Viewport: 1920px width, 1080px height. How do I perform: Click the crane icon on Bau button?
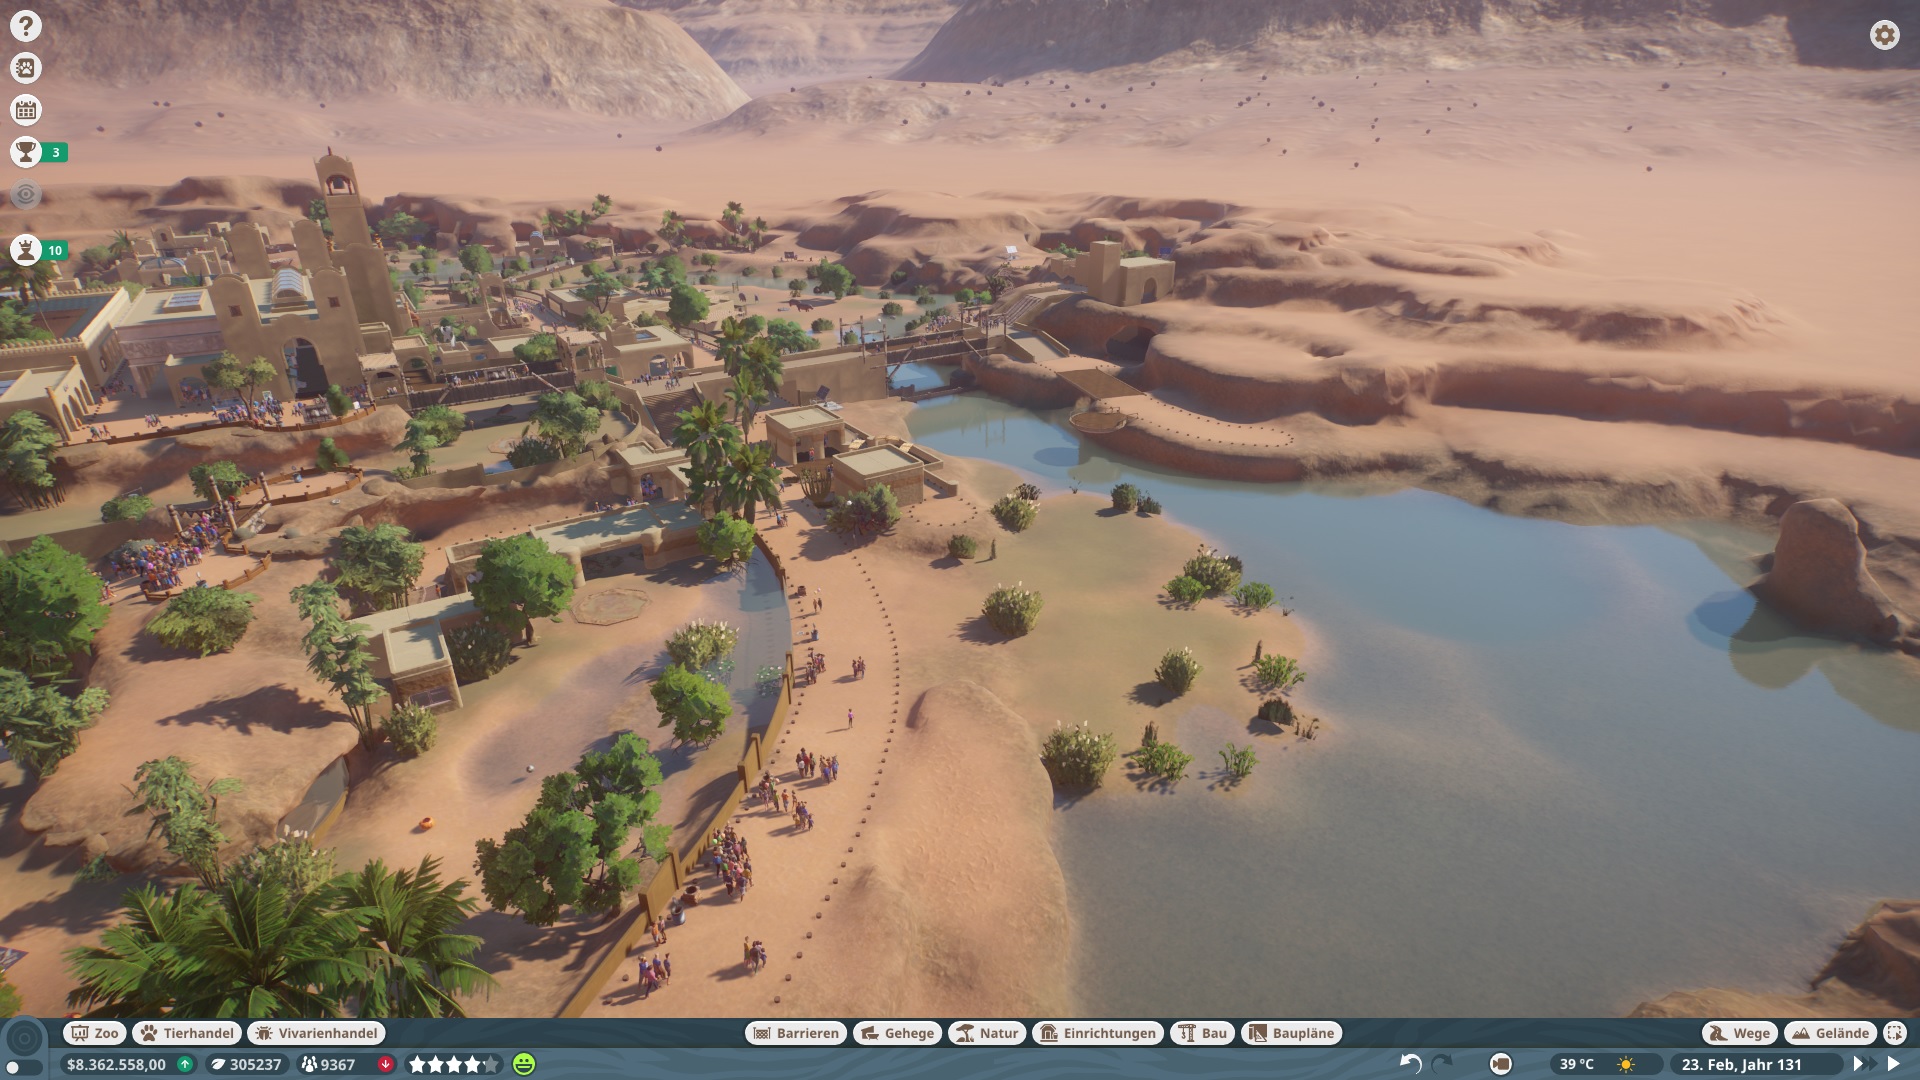pos(1187,1033)
